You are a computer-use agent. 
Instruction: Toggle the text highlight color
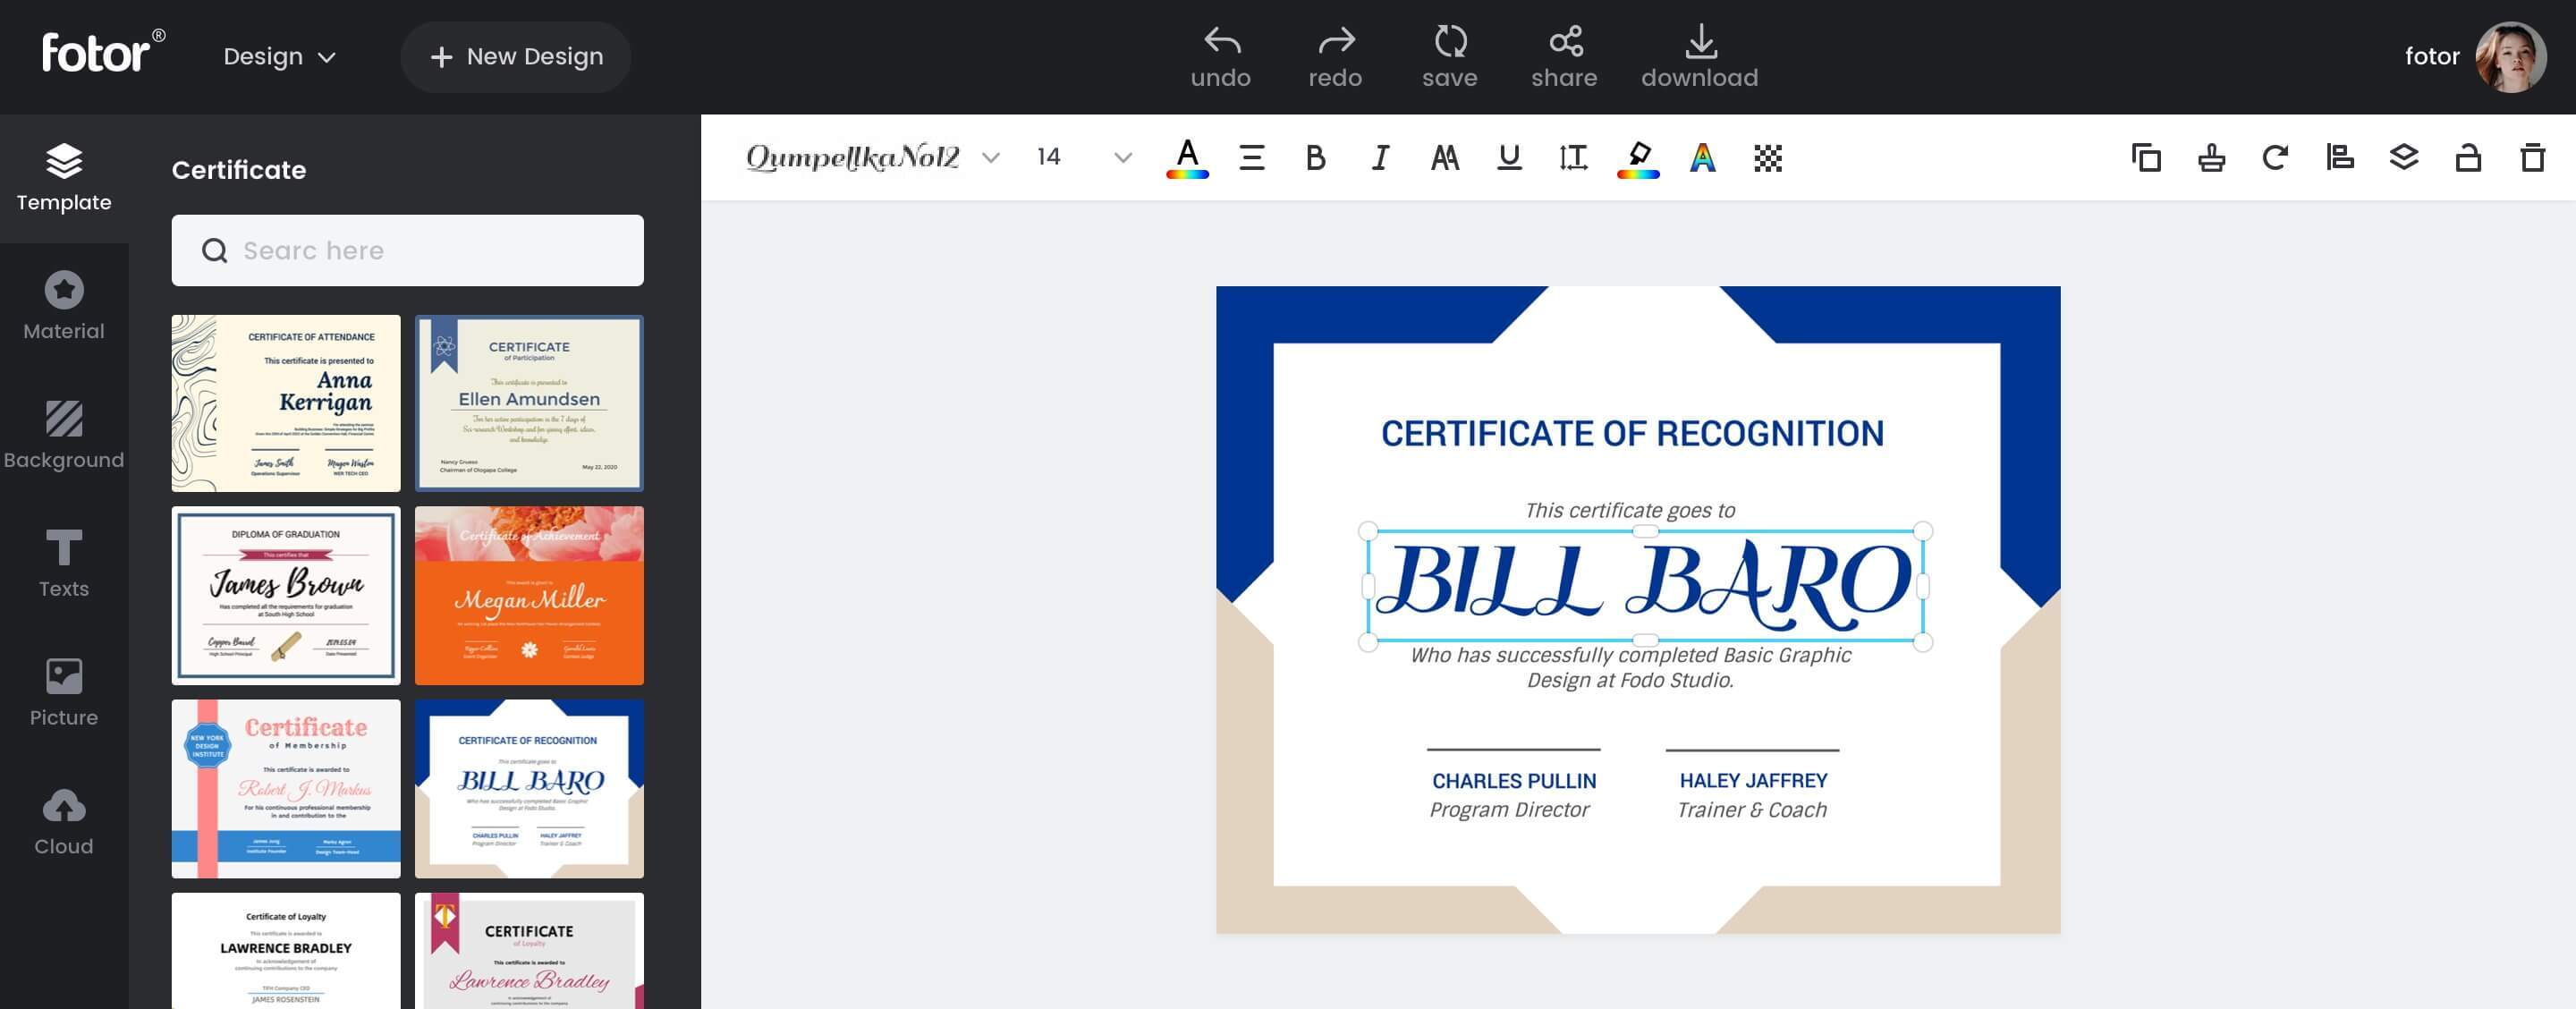(x=1638, y=157)
